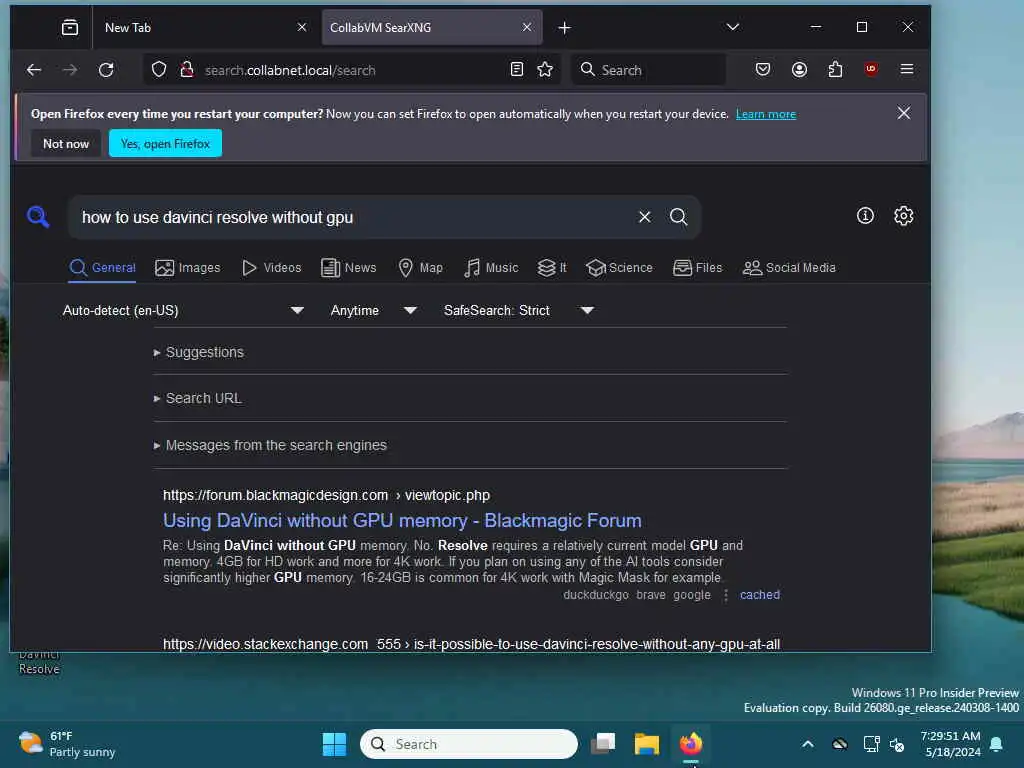Expand Messages from the search engines
This screenshot has width=1024, height=768.
(270, 445)
